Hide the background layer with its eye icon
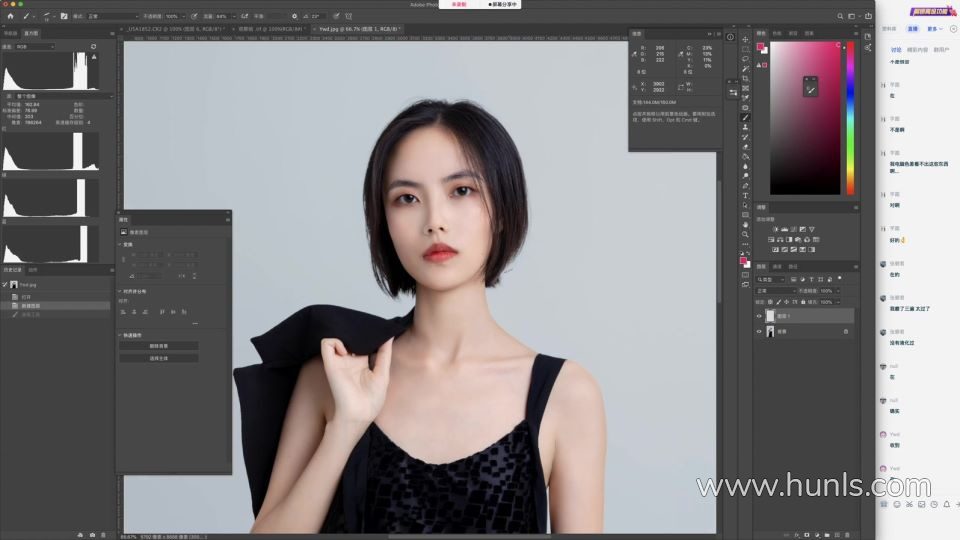960x540 pixels. pyautogui.click(x=759, y=331)
